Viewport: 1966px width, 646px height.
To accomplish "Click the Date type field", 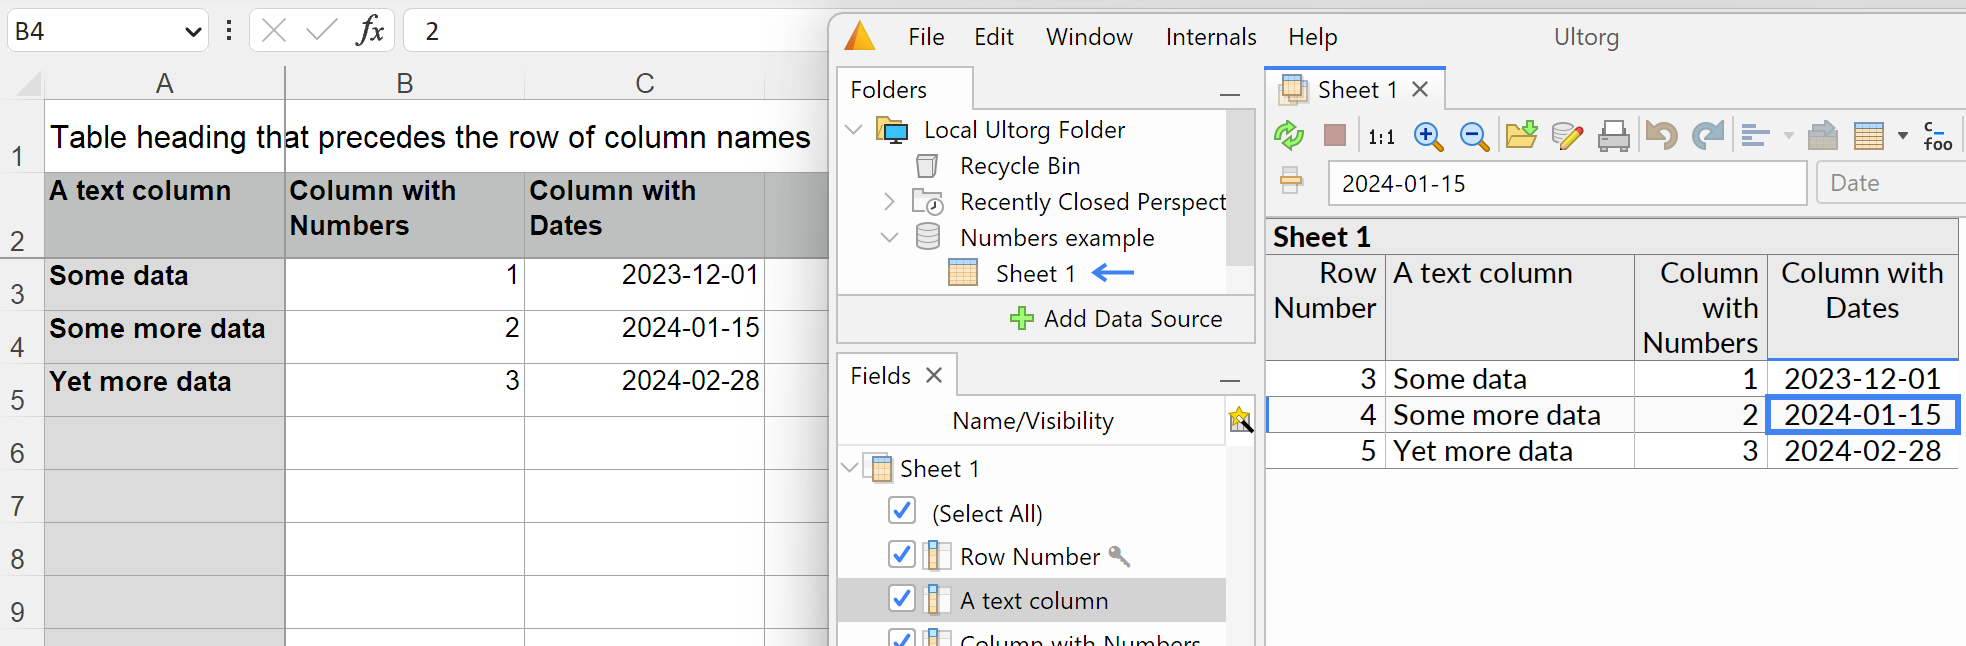I will click(1891, 183).
